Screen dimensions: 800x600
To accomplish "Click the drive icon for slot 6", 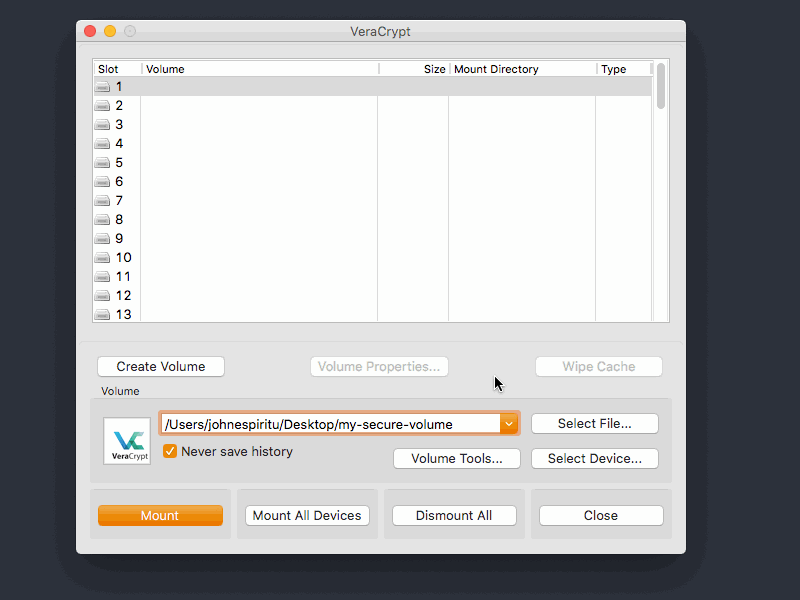I will pyautogui.click(x=103, y=182).
